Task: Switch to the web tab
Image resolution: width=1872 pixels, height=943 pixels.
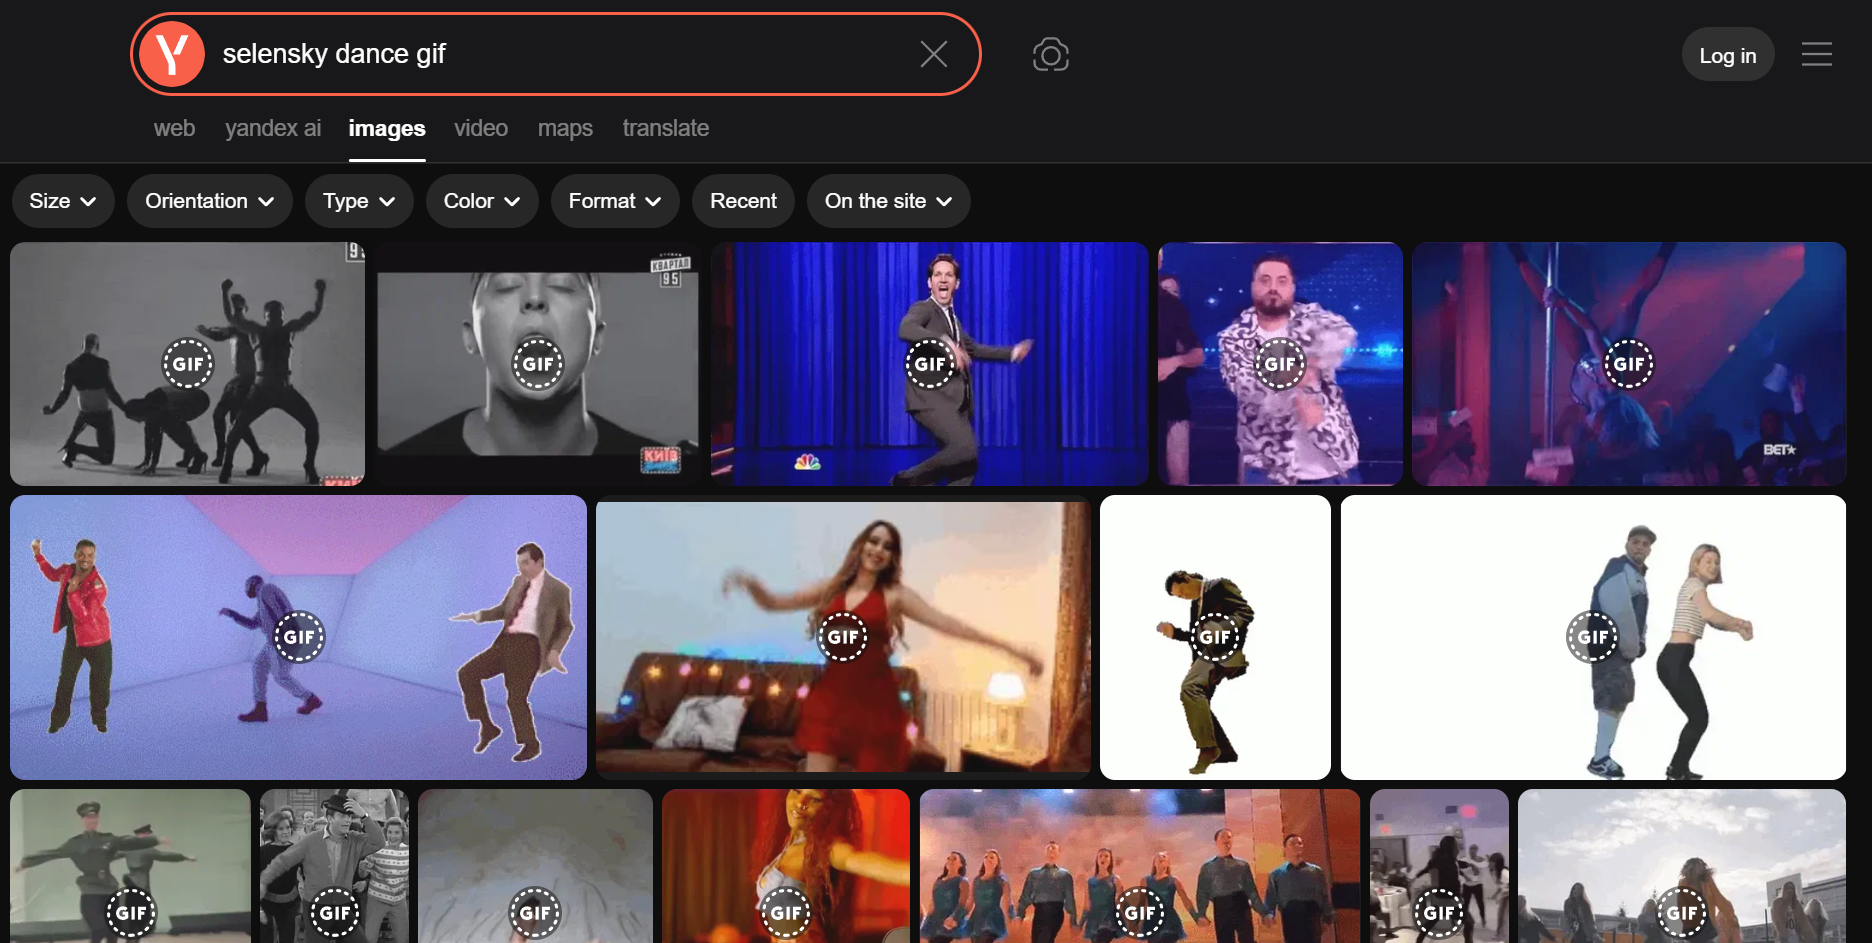Action: [174, 128]
